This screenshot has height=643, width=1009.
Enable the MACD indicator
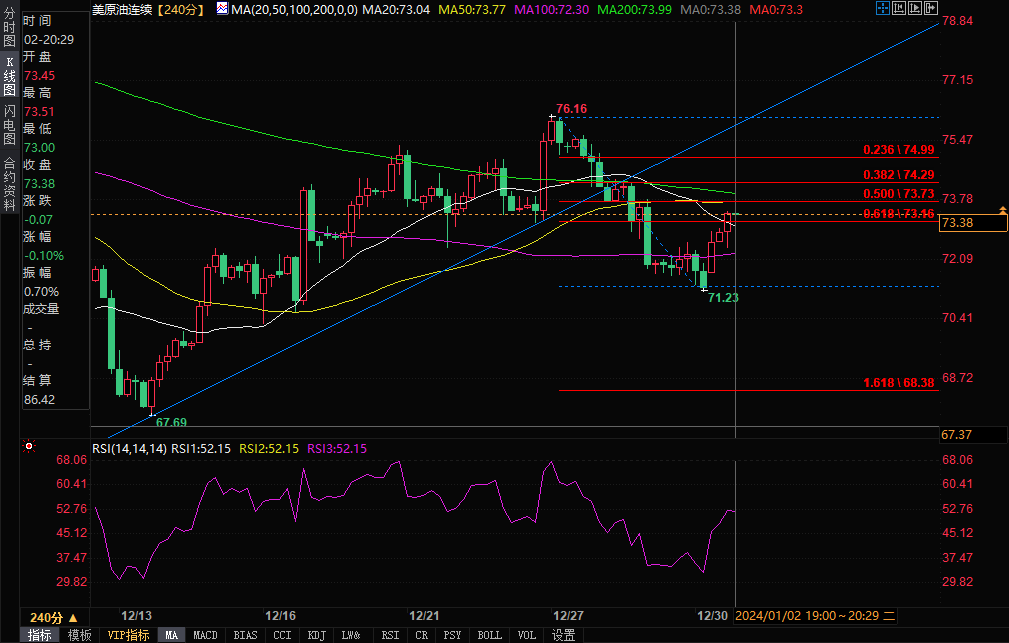[x=205, y=635]
